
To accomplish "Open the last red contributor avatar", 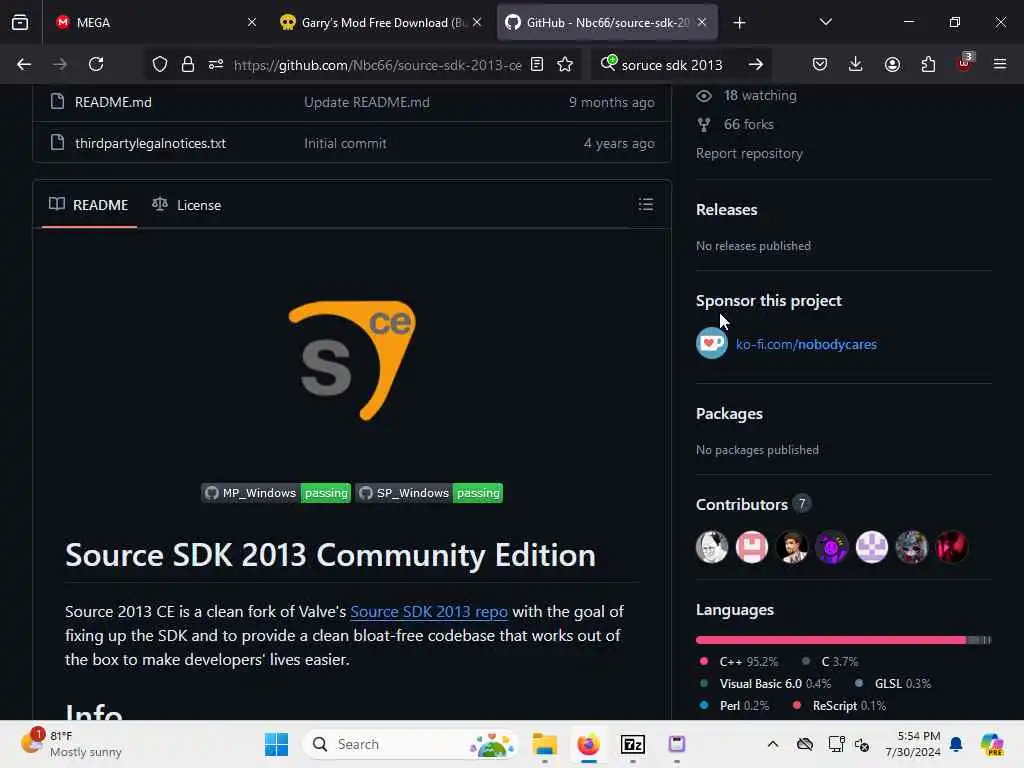I will pos(952,547).
